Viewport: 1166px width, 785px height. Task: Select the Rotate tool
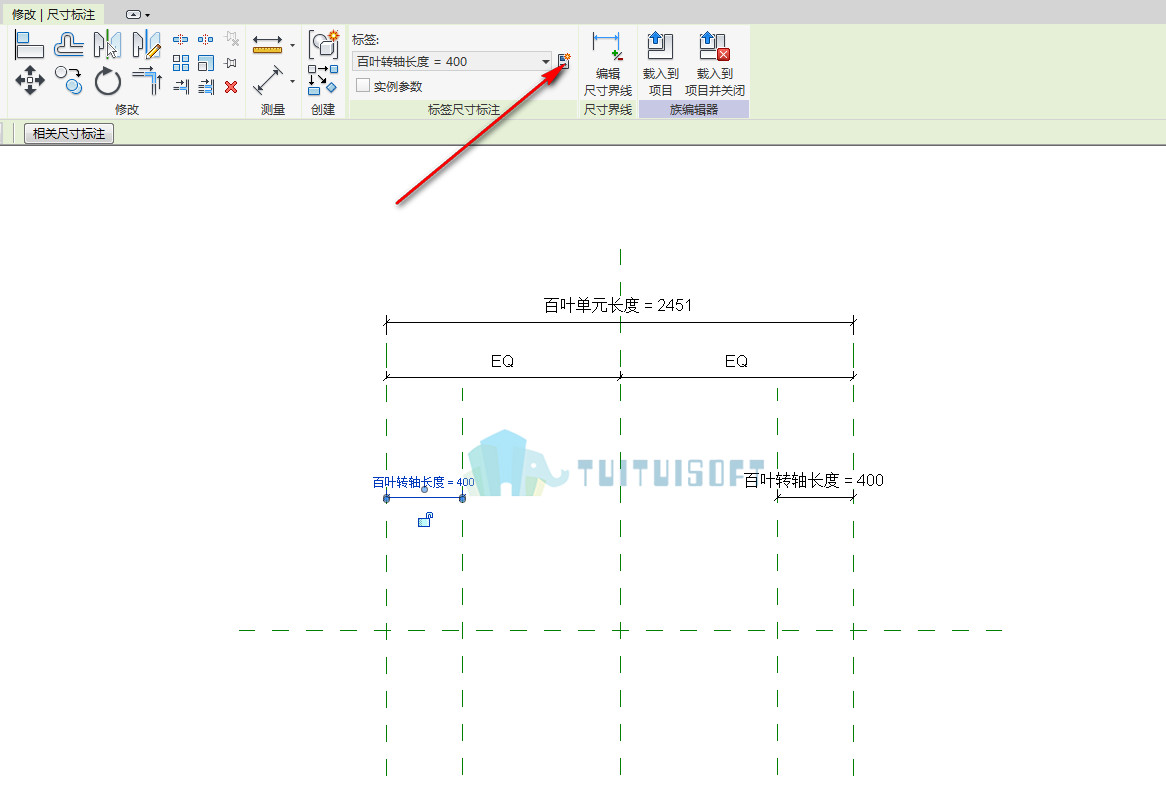point(107,80)
